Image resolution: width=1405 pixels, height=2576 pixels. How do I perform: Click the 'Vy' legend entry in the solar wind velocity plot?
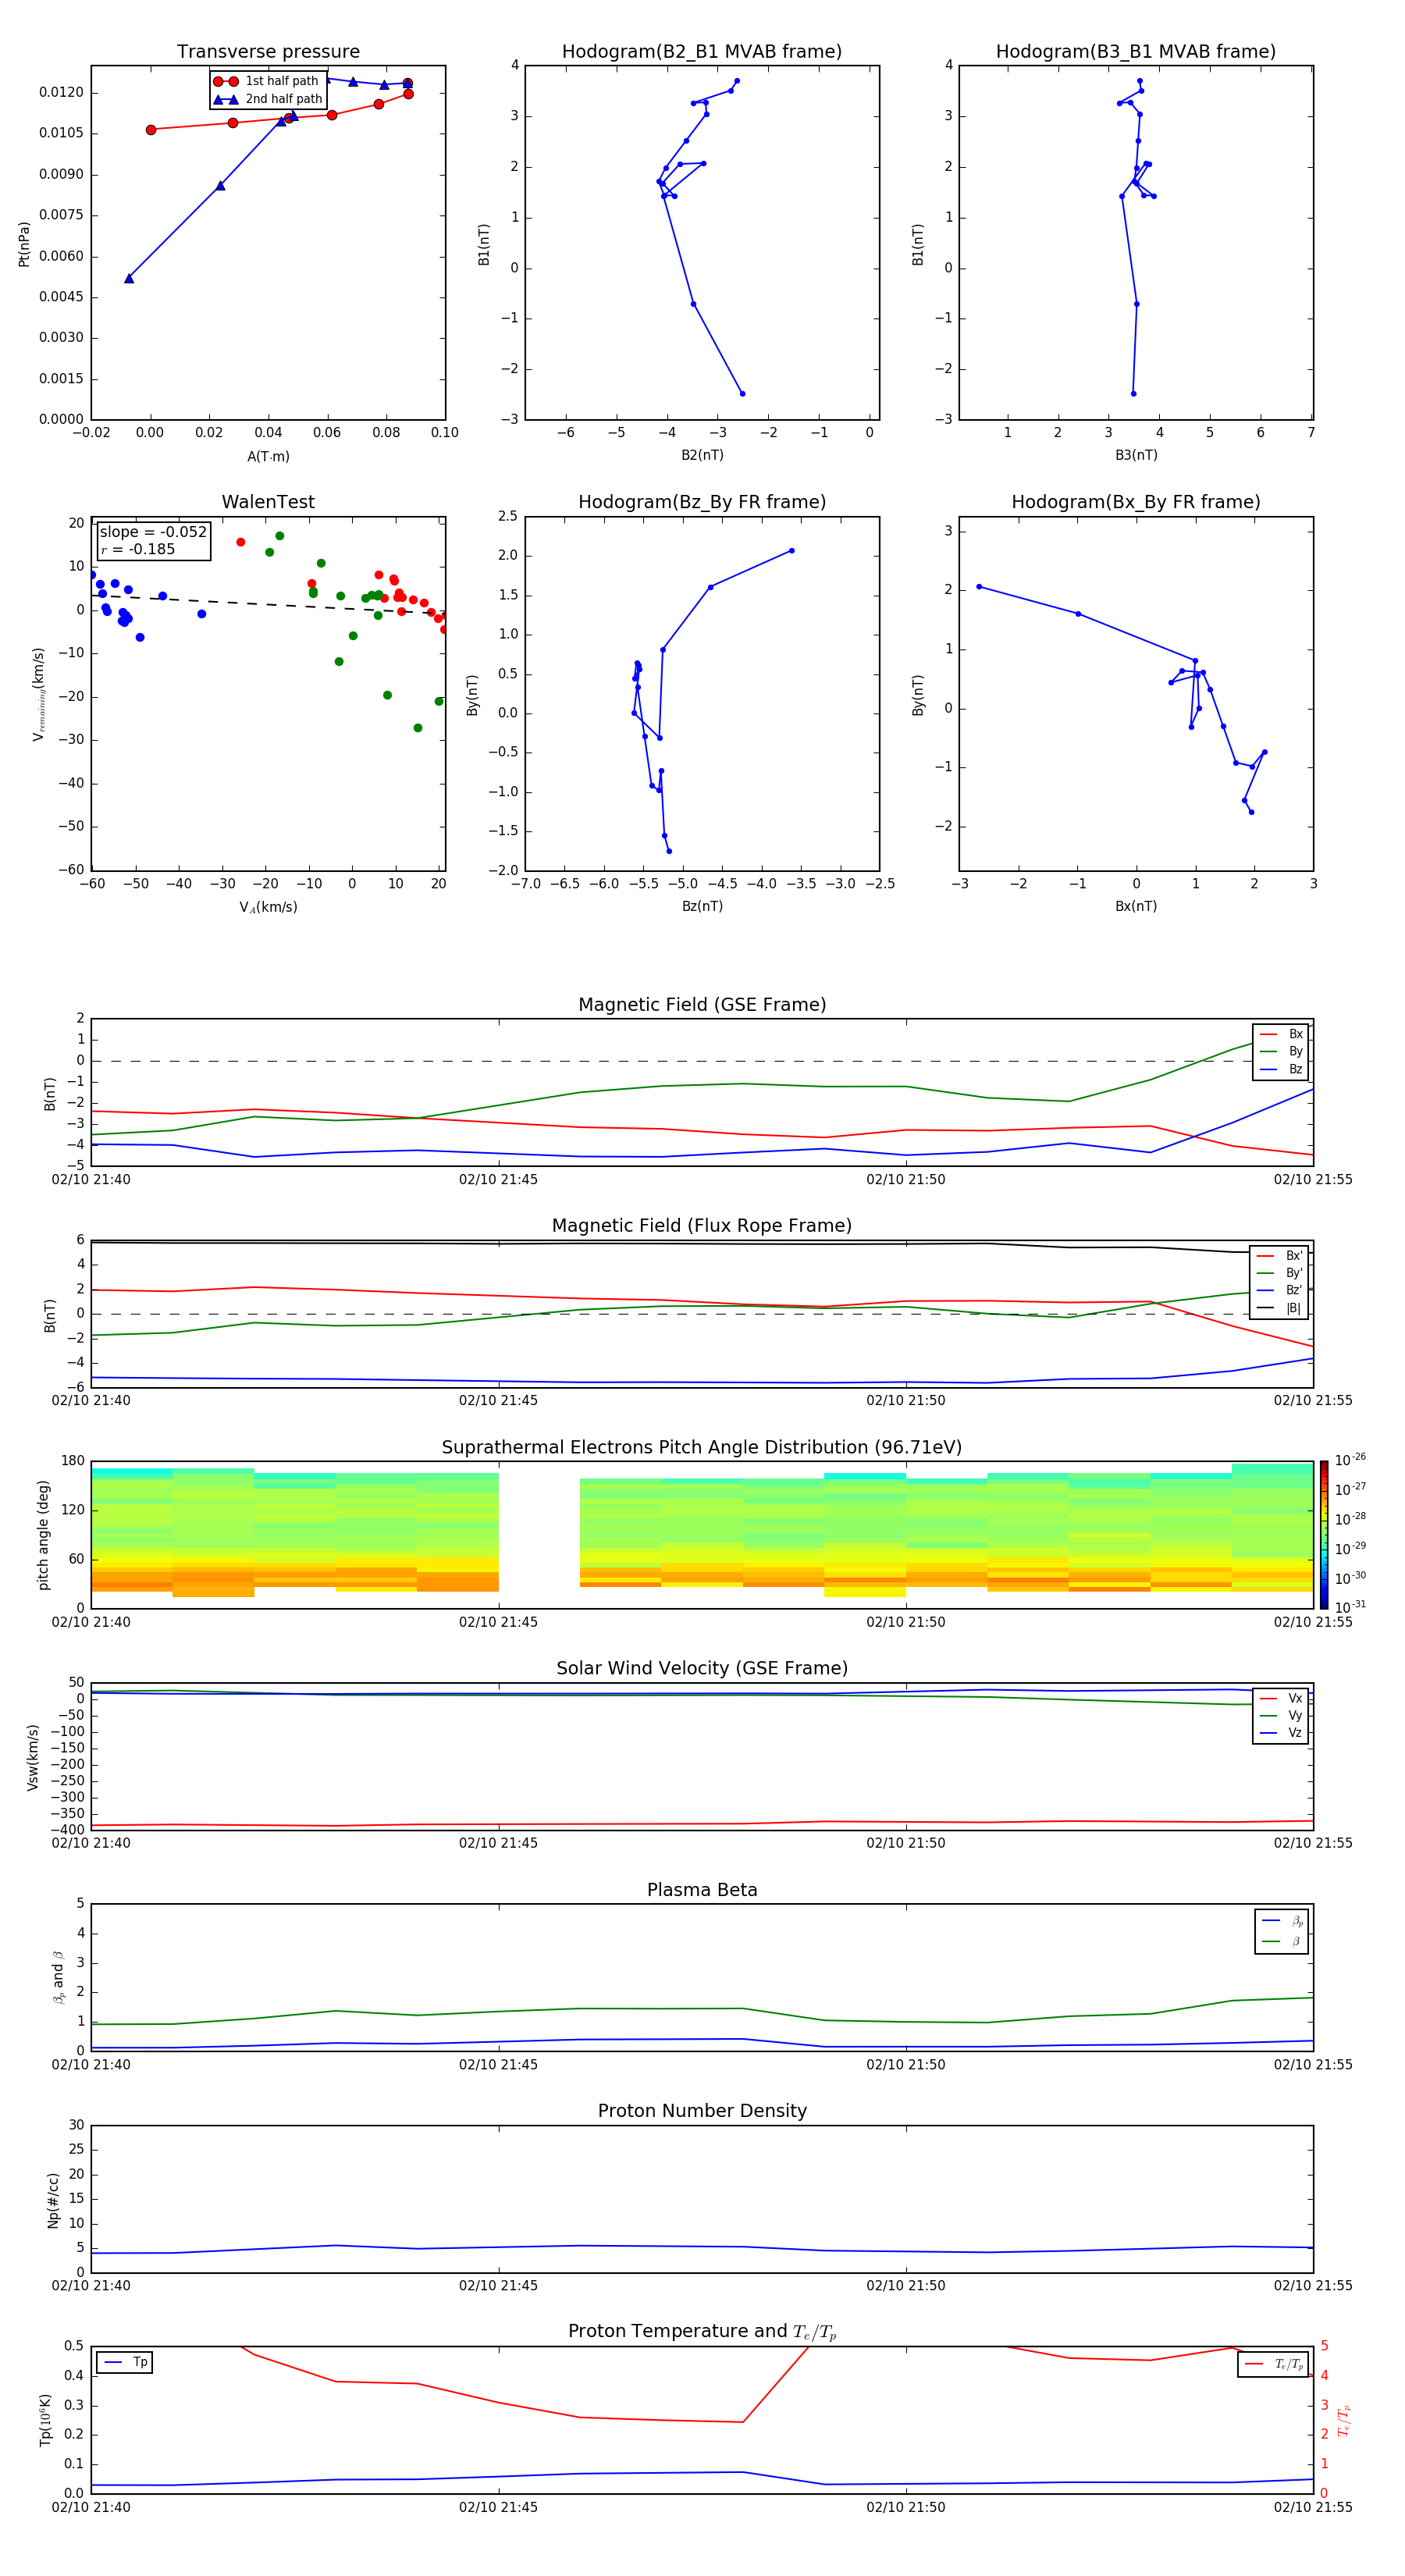point(1281,1715)
